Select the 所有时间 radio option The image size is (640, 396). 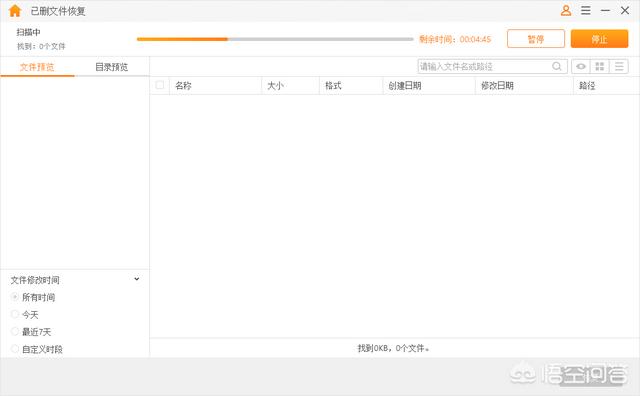coord(15,297)
